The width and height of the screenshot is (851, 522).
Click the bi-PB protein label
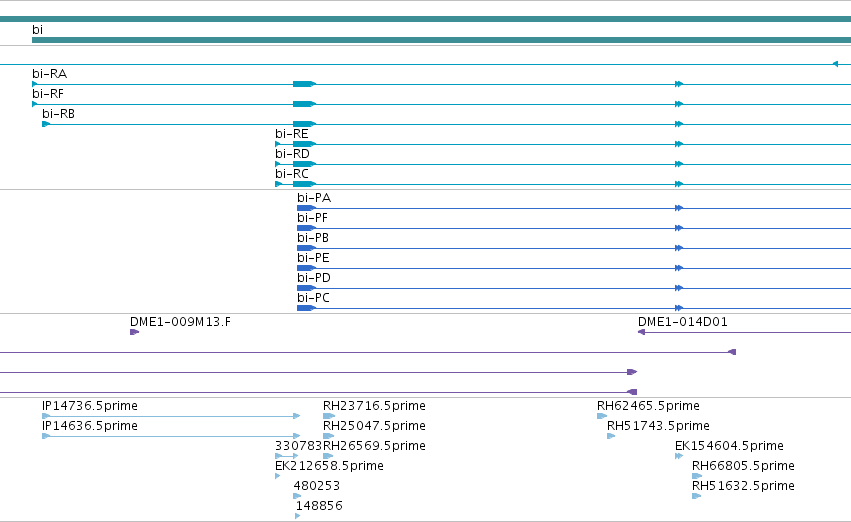pyautogui.click(x=313, y=238)
